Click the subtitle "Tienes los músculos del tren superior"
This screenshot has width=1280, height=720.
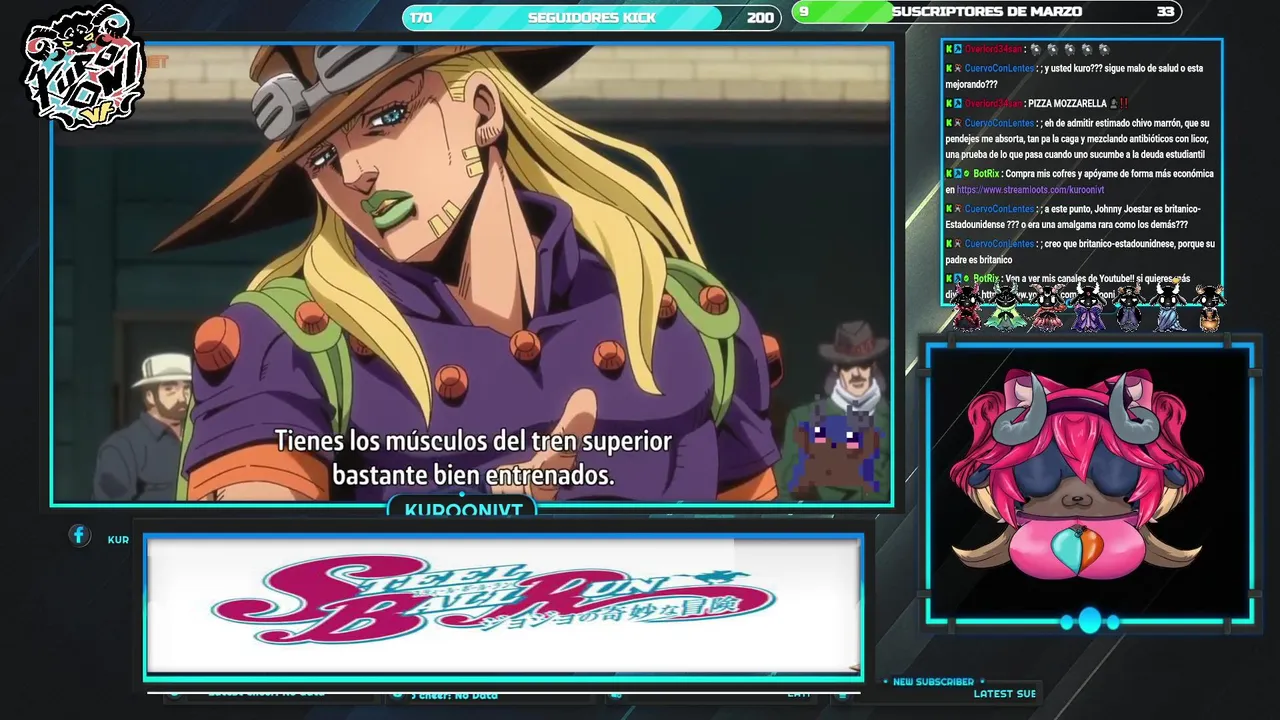(473, 441)
